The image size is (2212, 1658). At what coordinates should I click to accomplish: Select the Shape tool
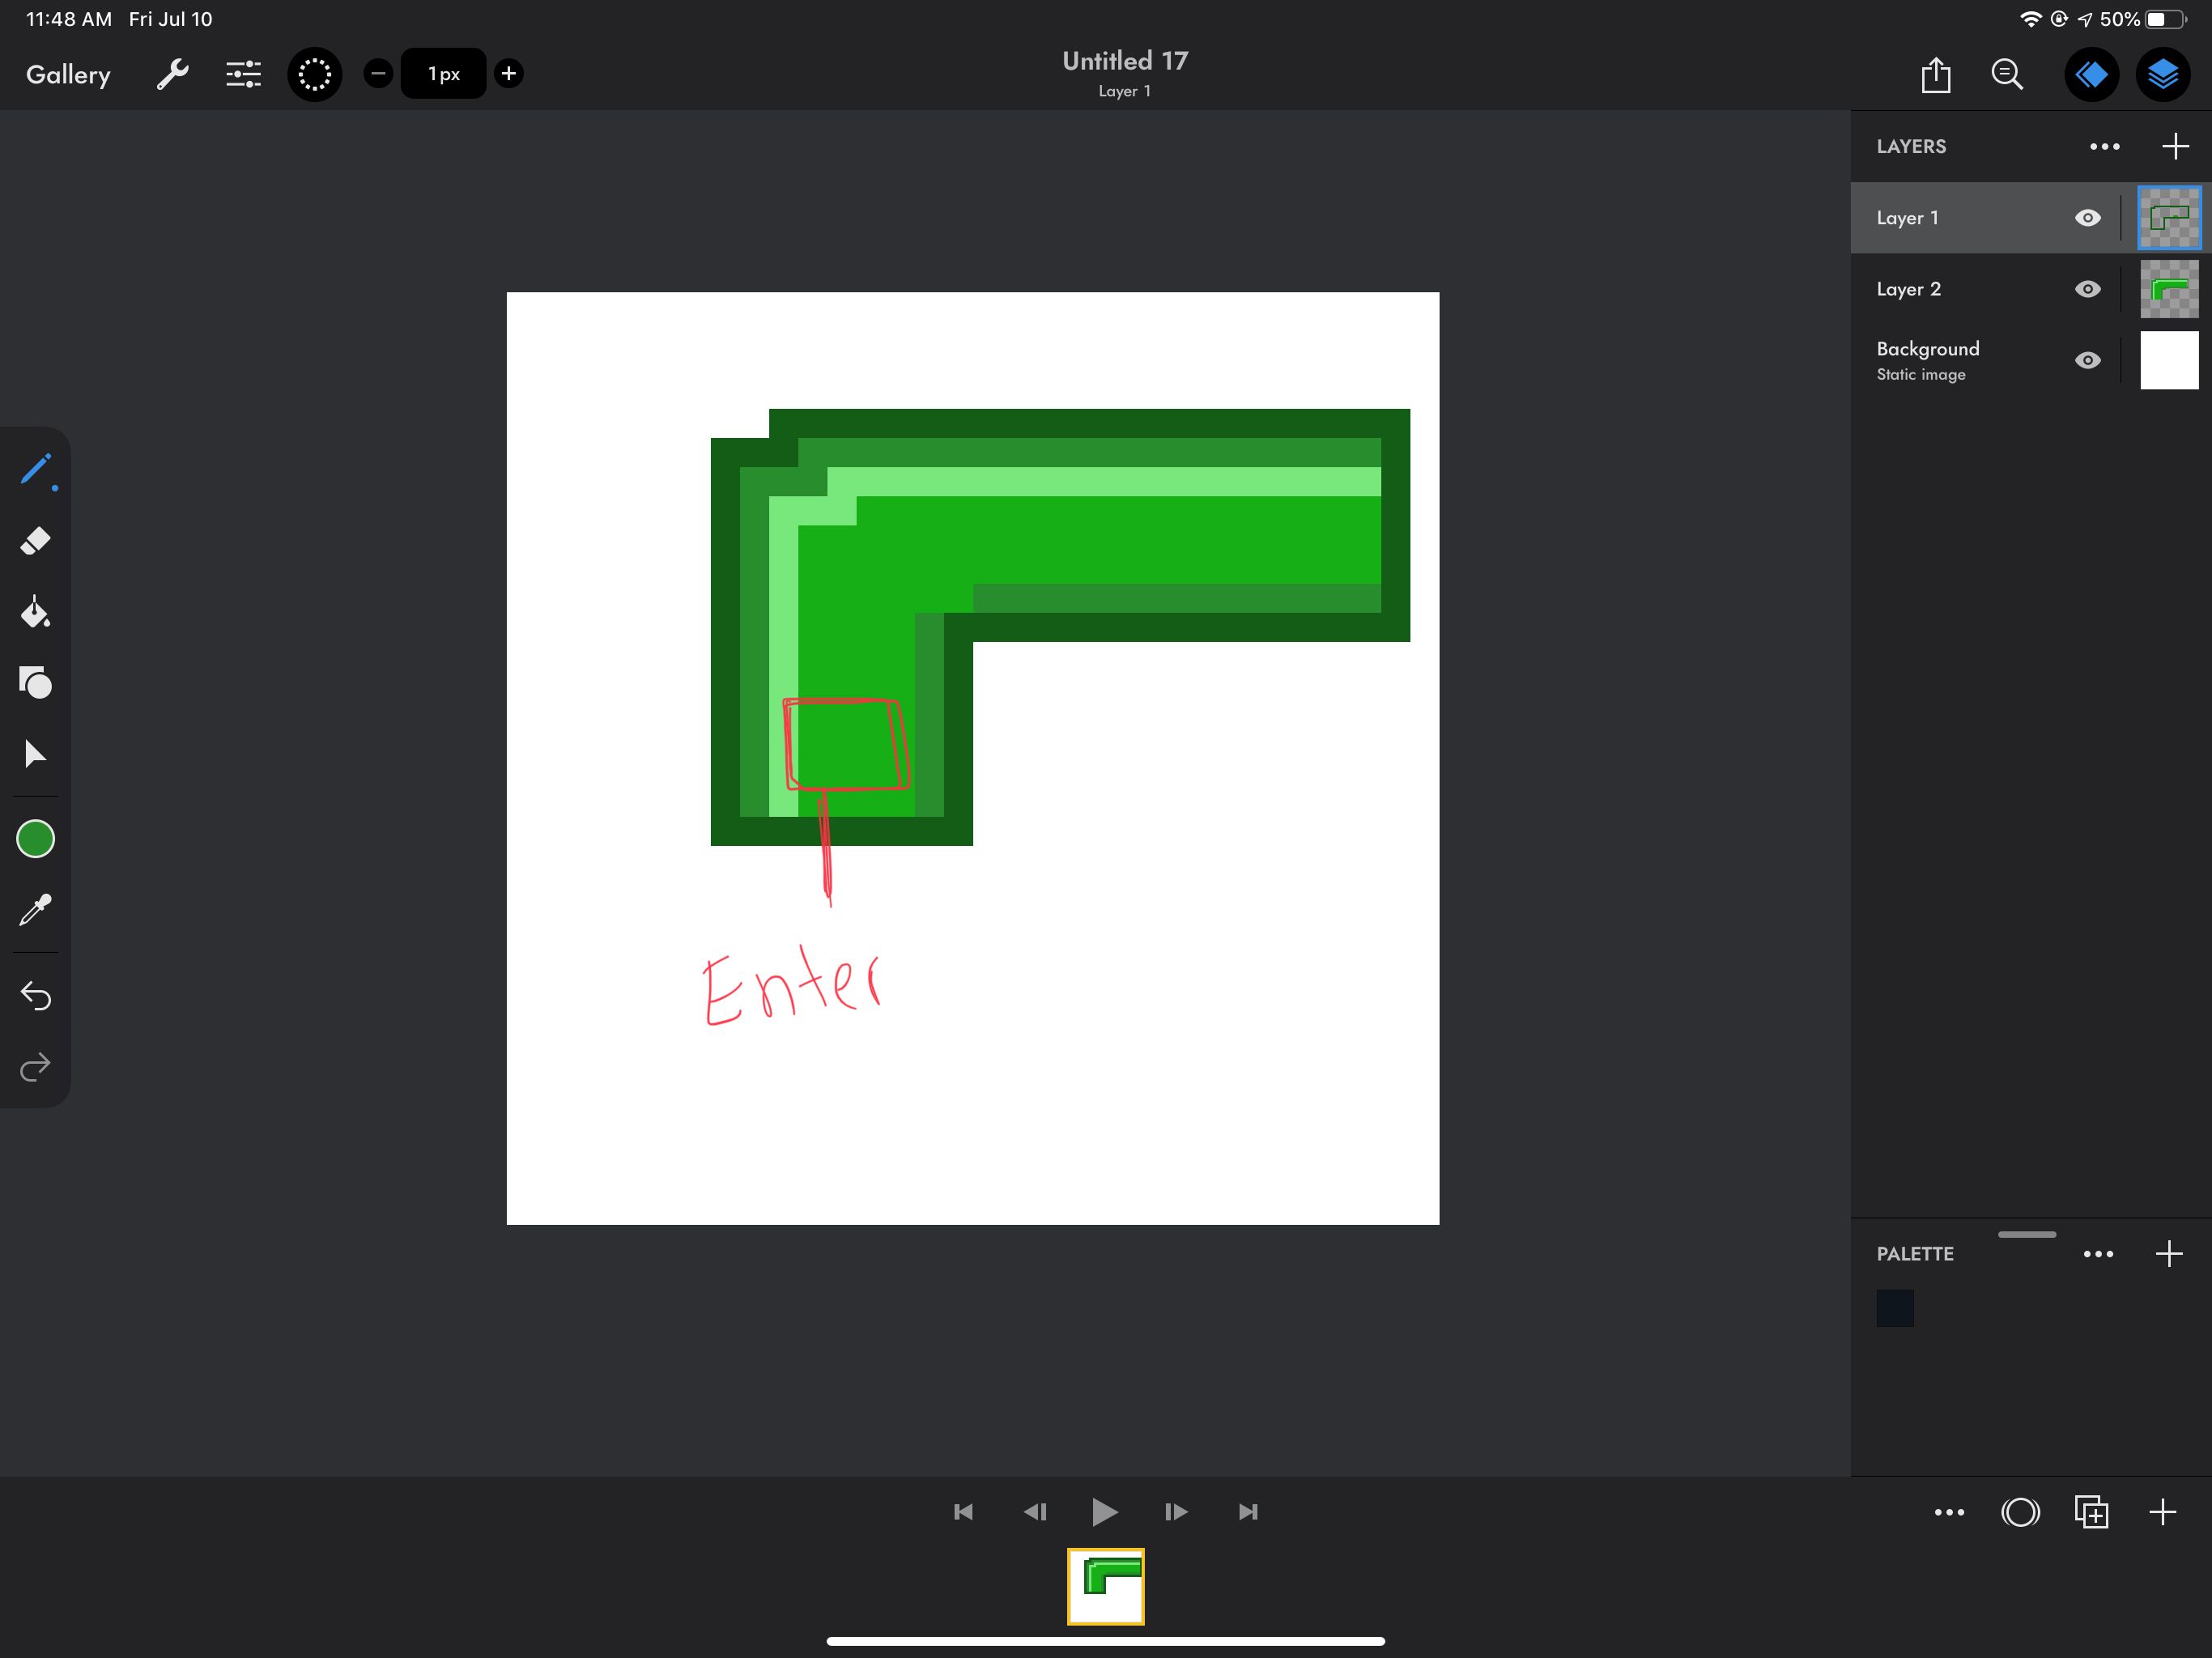tap(35, 683)
